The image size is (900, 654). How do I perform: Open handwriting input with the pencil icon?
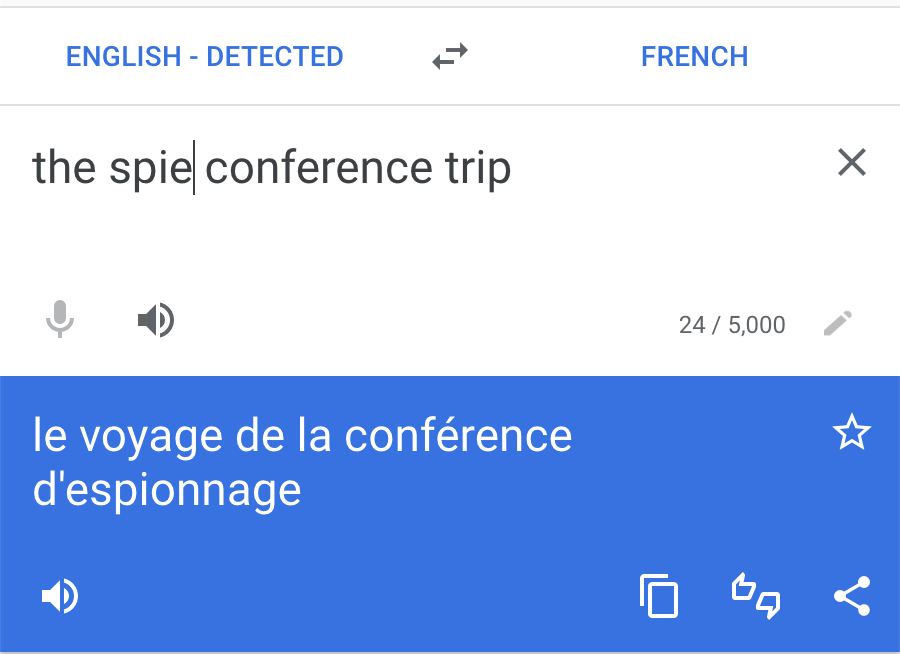click(x=837, y=323)
